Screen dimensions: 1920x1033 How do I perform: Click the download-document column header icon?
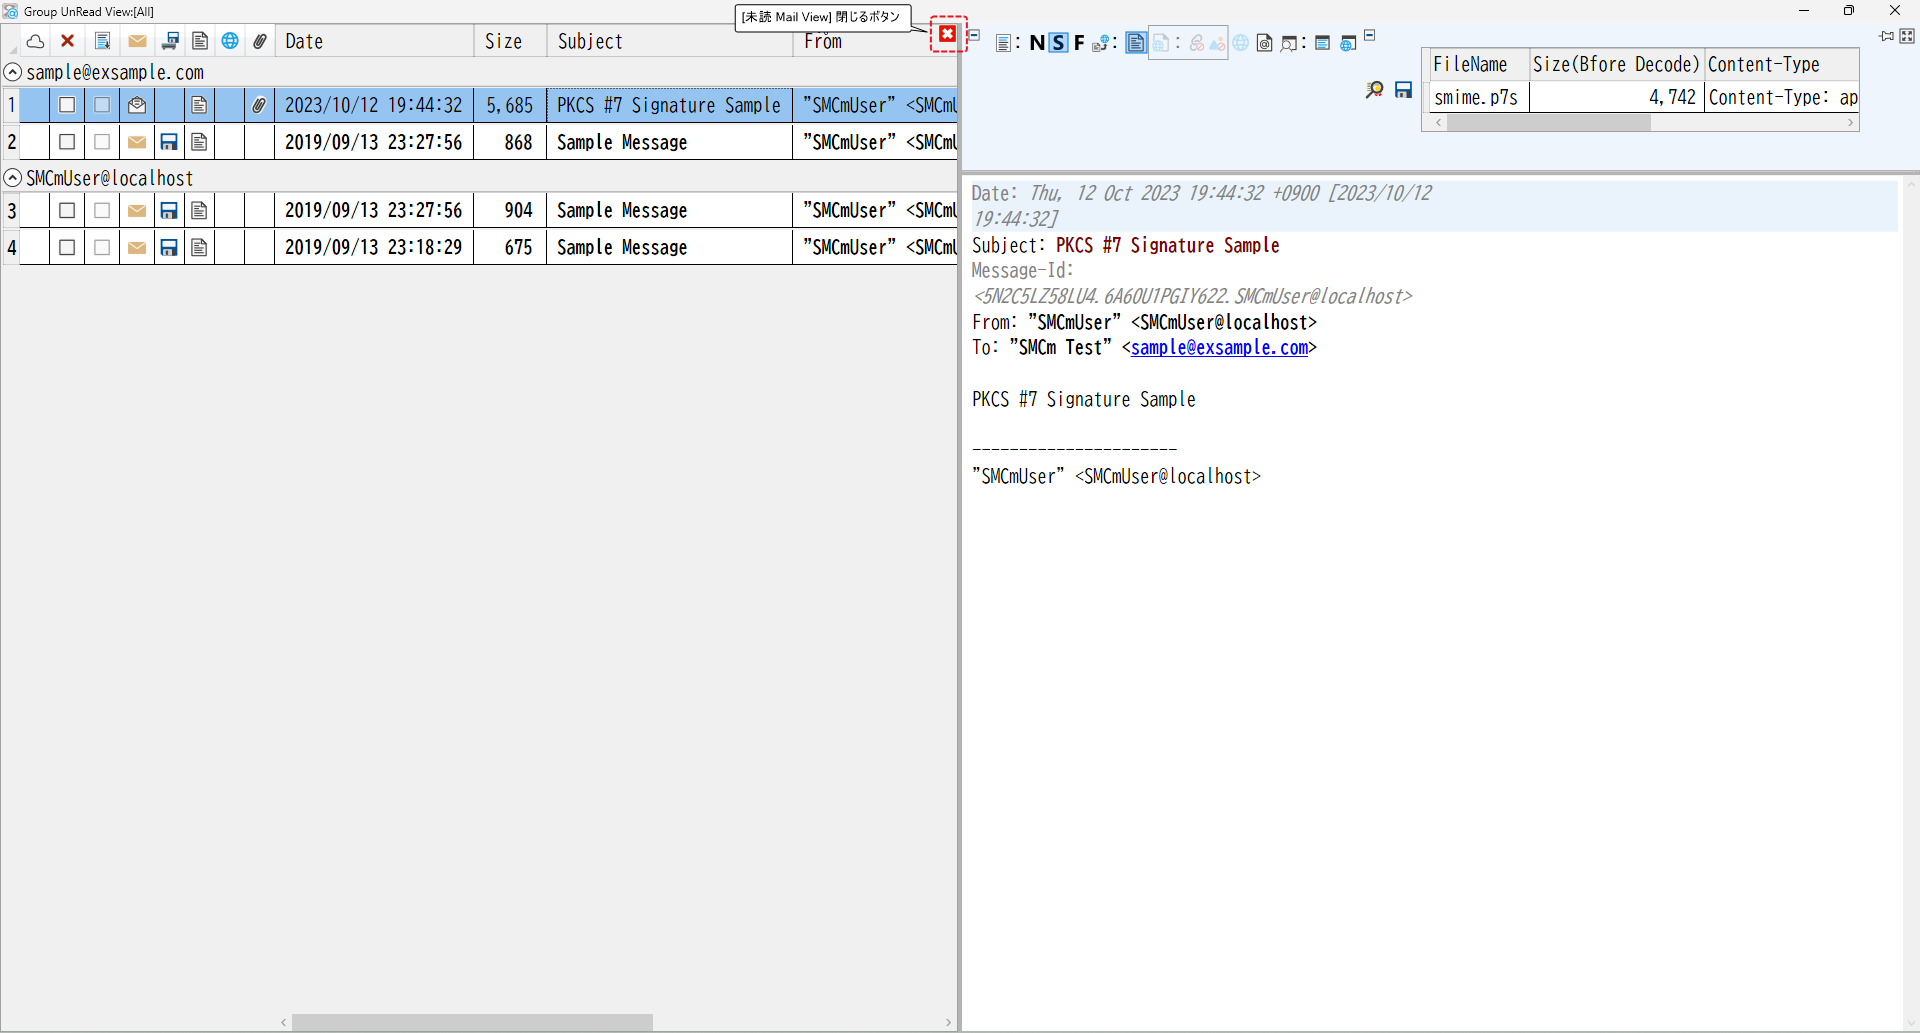pyautogui.click(x=102, y=41)
